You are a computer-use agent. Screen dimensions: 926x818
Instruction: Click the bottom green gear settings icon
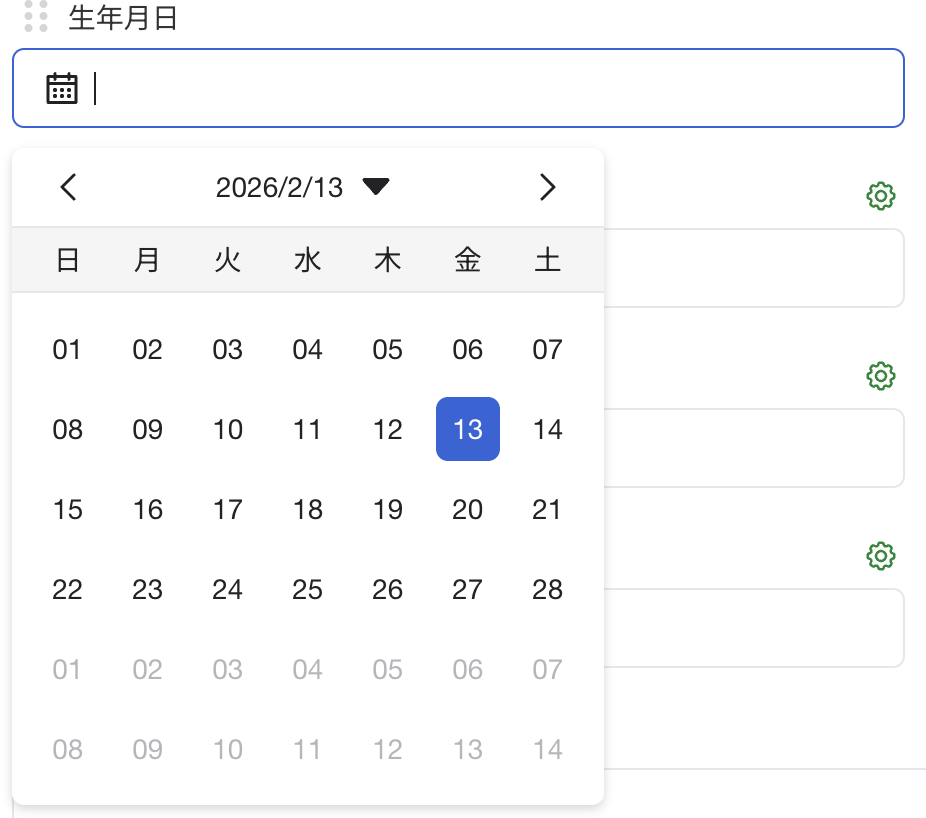click(879, 556)
